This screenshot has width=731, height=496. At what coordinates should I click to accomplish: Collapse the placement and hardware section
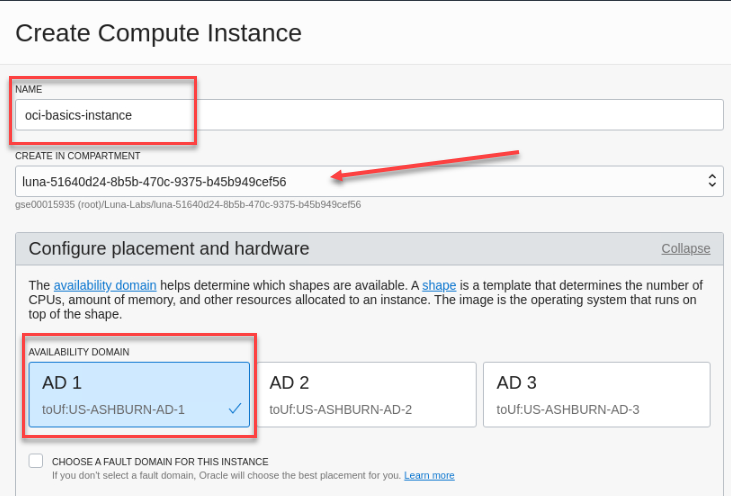click(x=686, y=248)
